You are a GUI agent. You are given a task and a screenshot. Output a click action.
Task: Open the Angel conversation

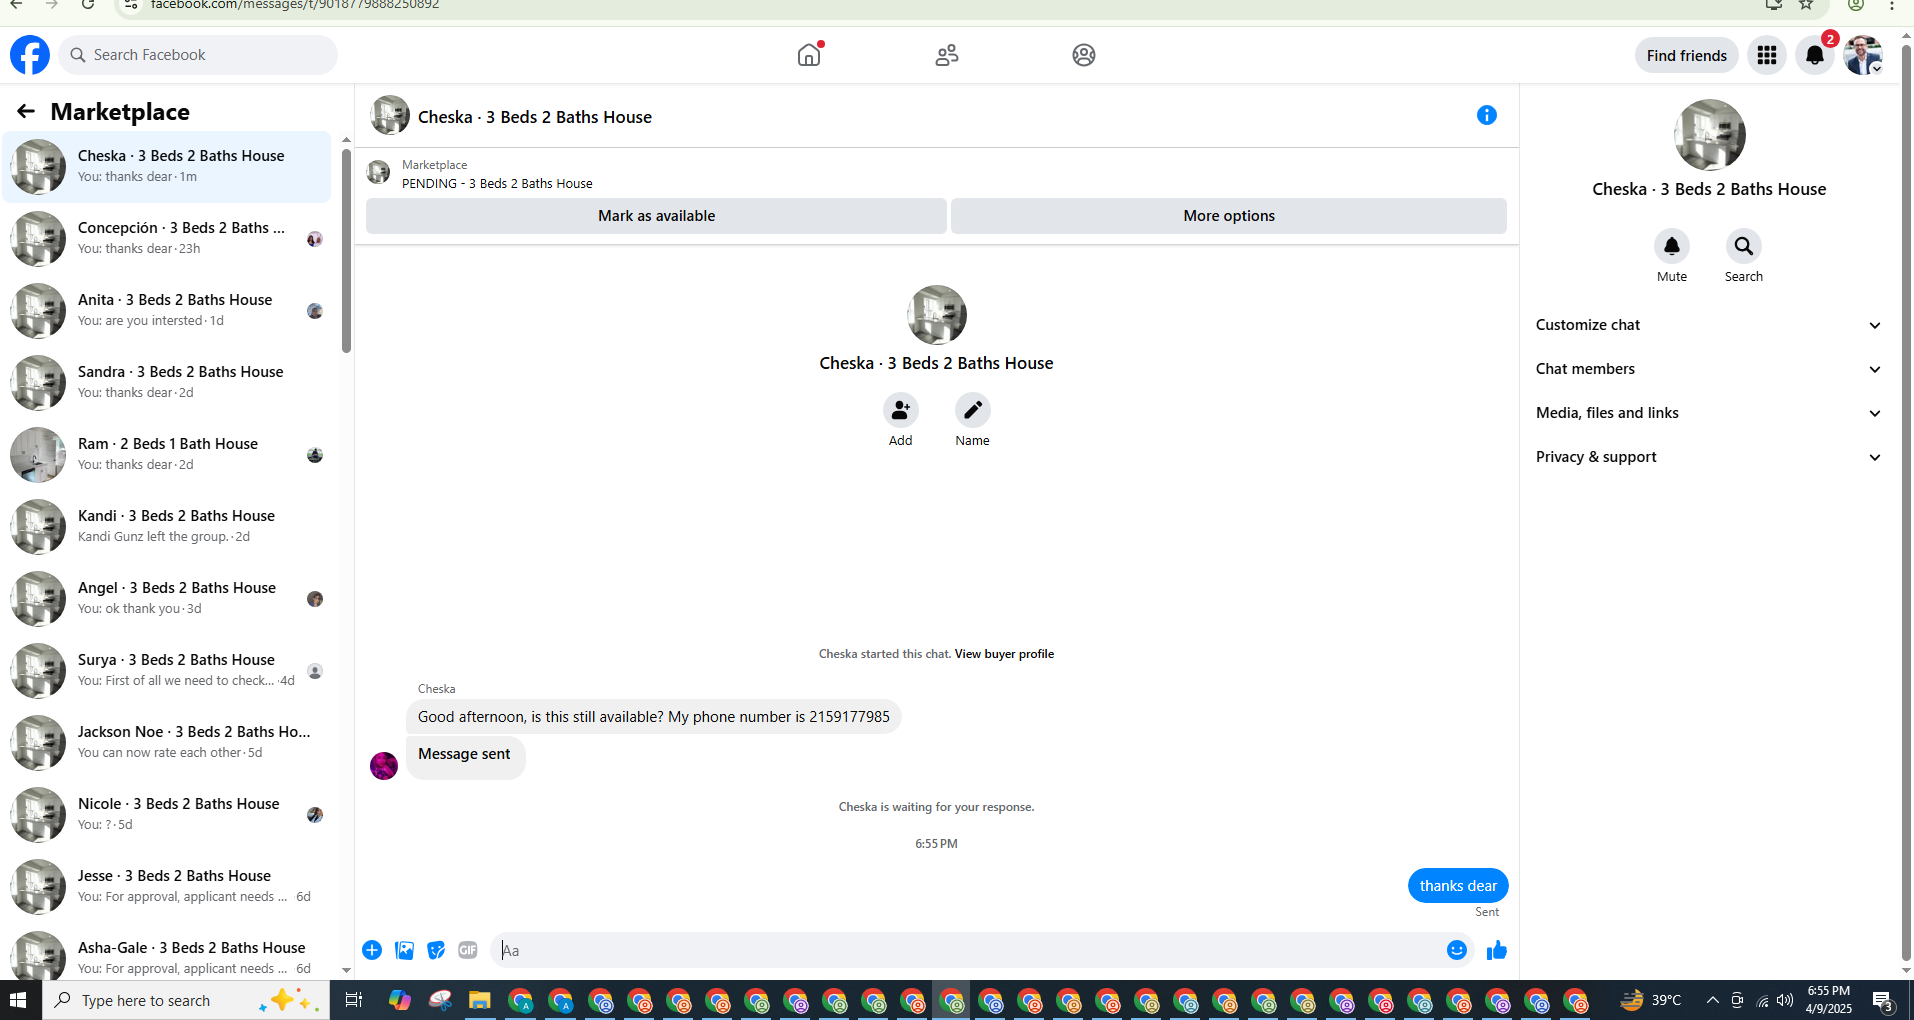click(167, 598)
